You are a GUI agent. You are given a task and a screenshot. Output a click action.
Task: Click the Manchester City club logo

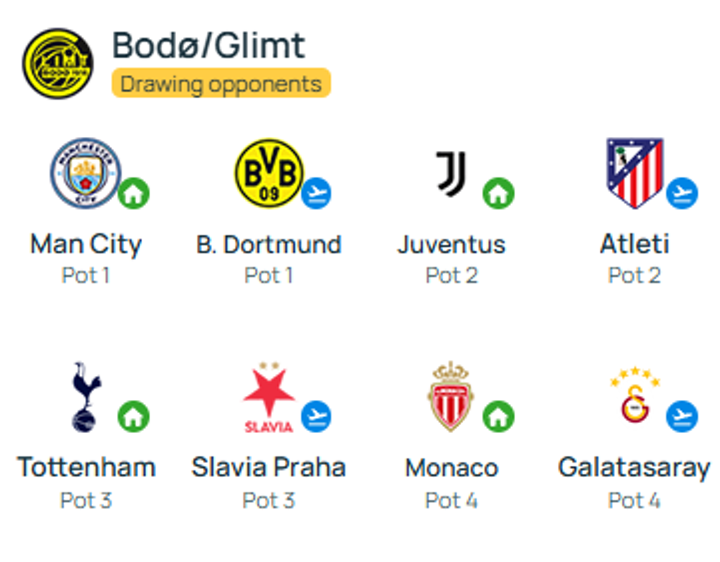tap(86, 173)
